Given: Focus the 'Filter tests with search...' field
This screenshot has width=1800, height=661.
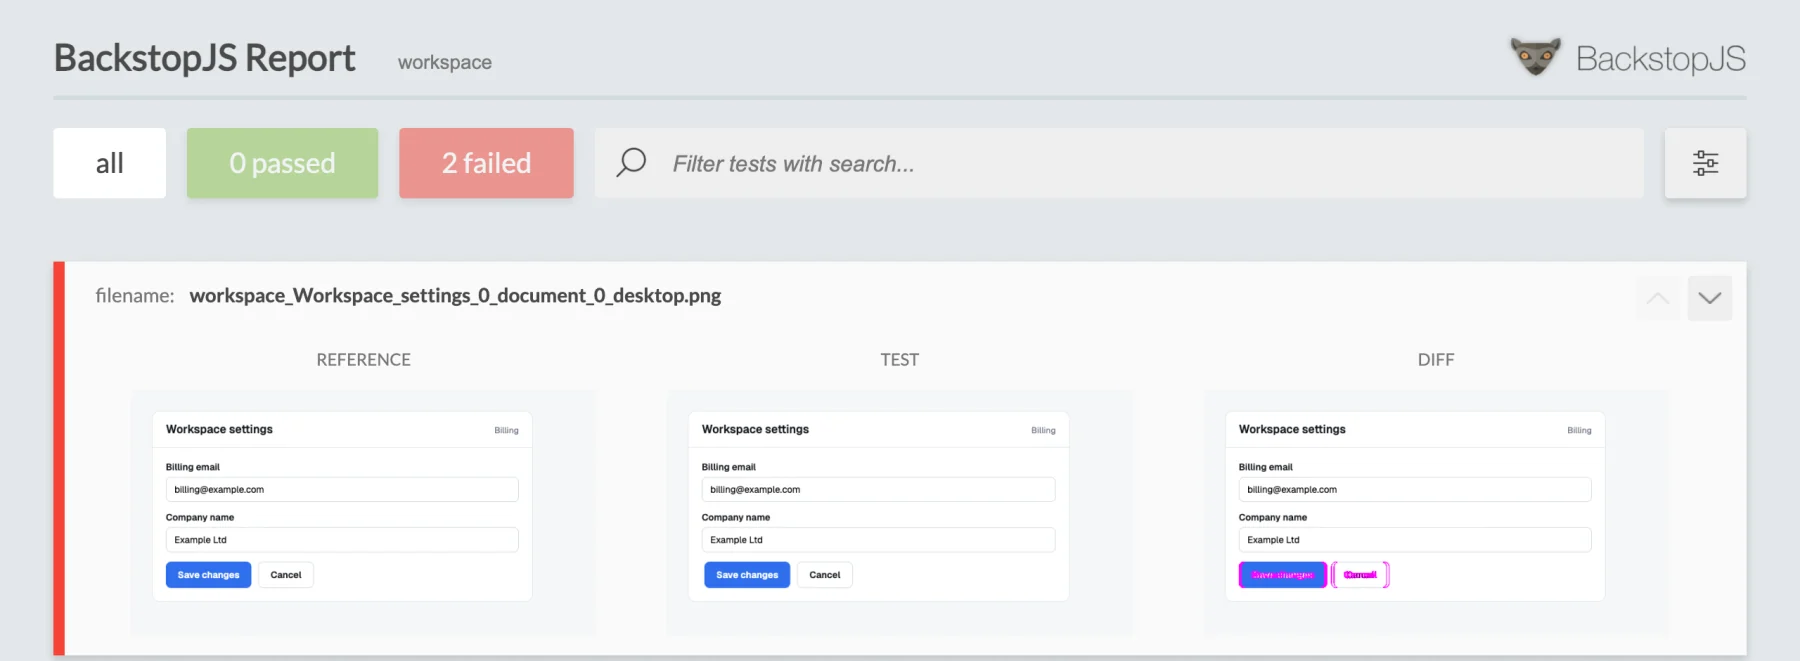Looking at the screenshot, I should pos(1119,163).
